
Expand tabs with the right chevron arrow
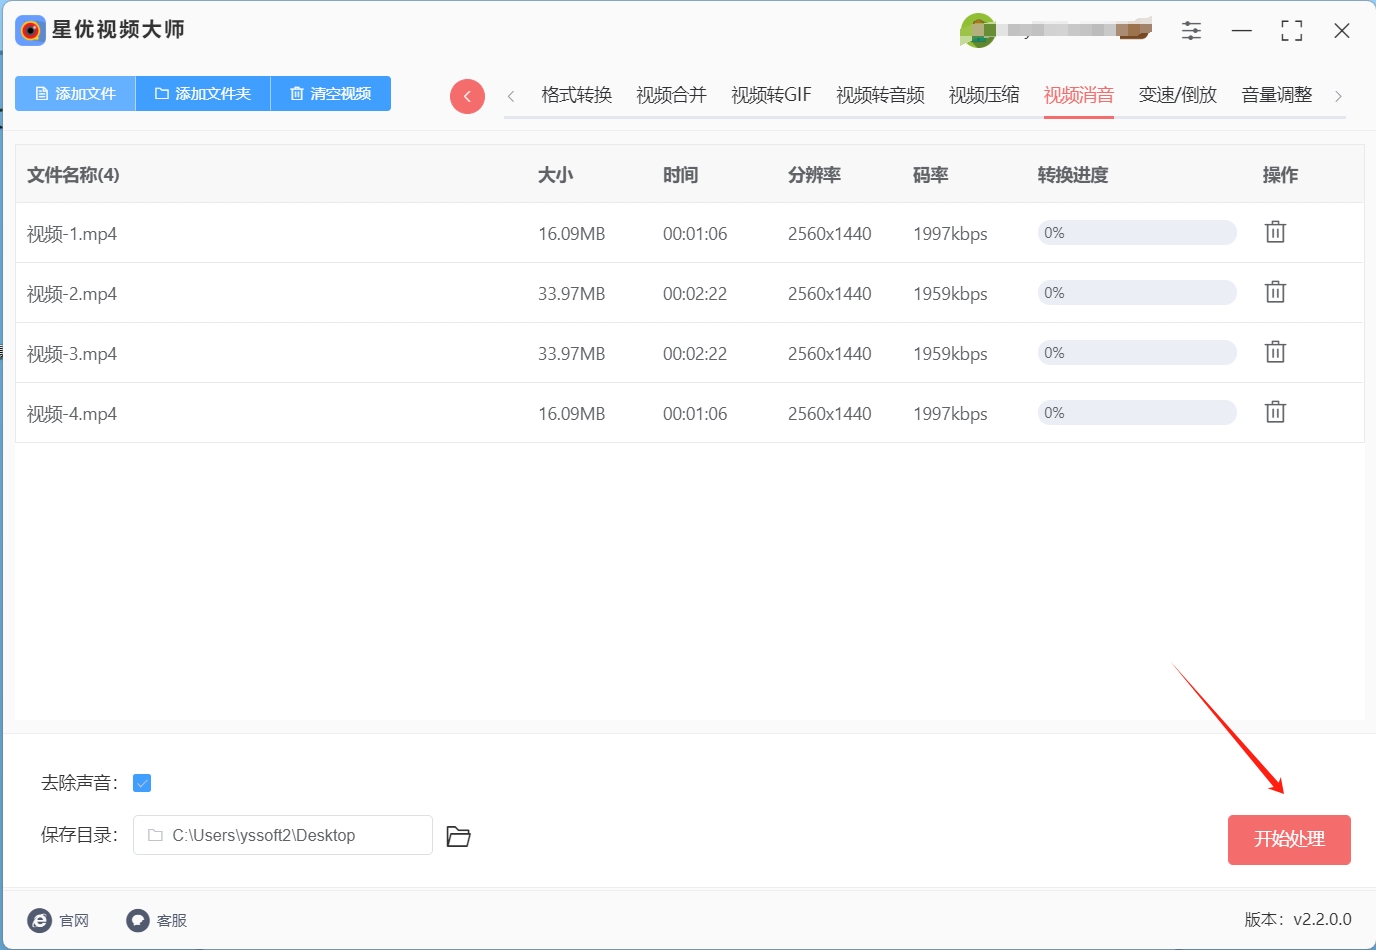click(1338, 96)
